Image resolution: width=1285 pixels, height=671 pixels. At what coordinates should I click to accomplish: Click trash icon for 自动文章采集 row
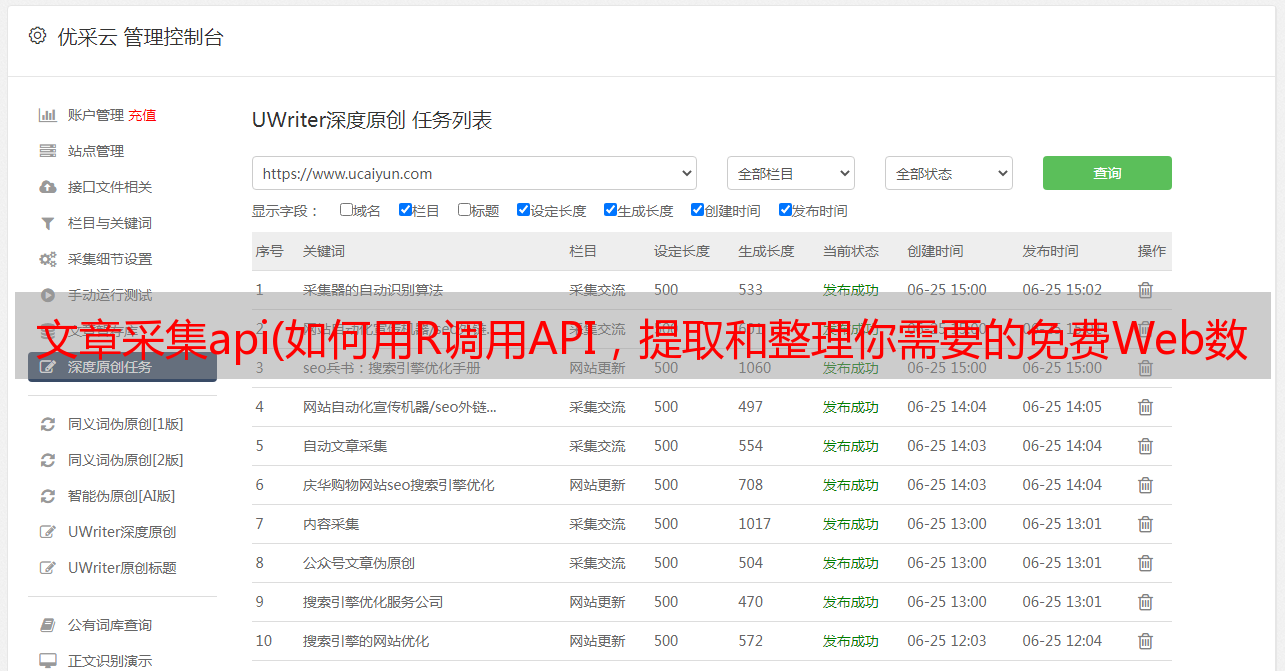[x=1145, y=446]
